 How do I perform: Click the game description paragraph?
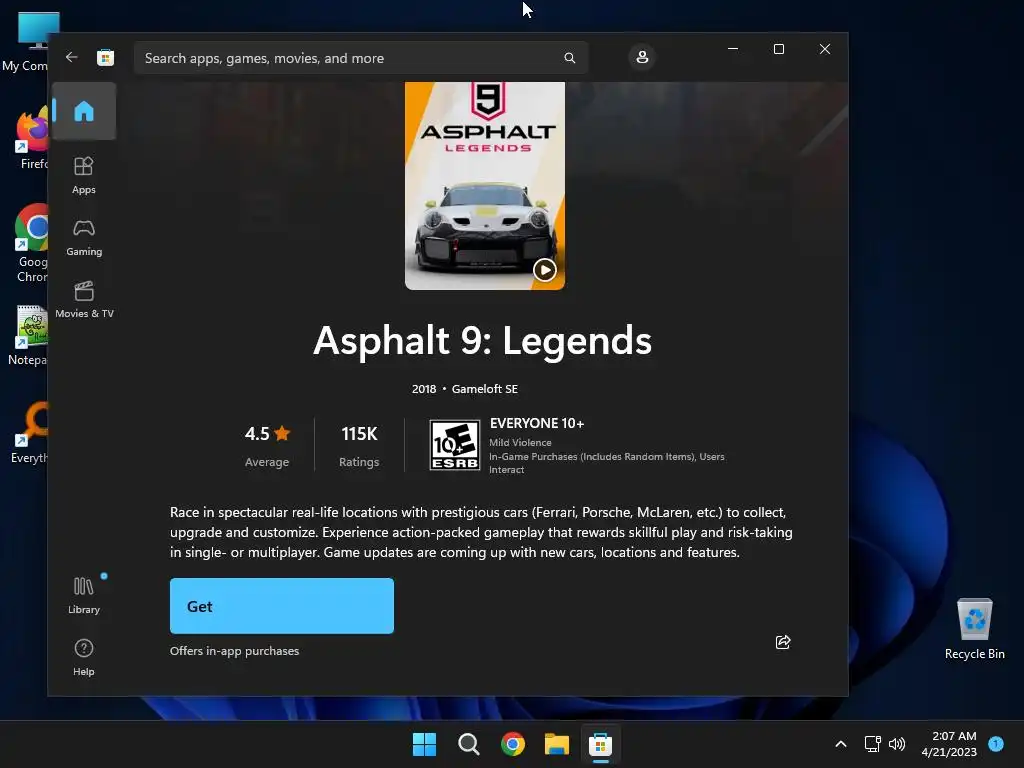pyautogui.click(x=481, y=532)
